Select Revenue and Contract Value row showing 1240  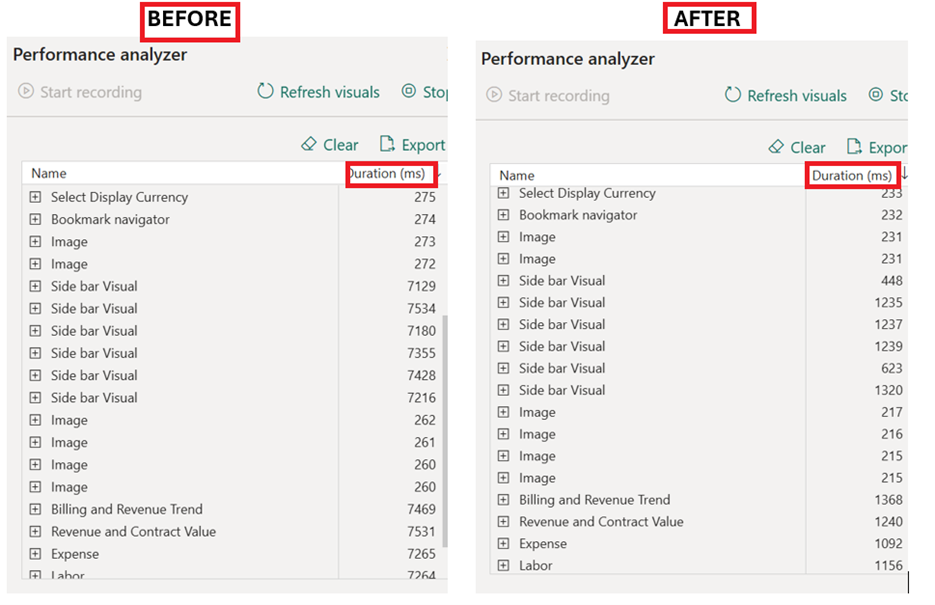(601, 522)
